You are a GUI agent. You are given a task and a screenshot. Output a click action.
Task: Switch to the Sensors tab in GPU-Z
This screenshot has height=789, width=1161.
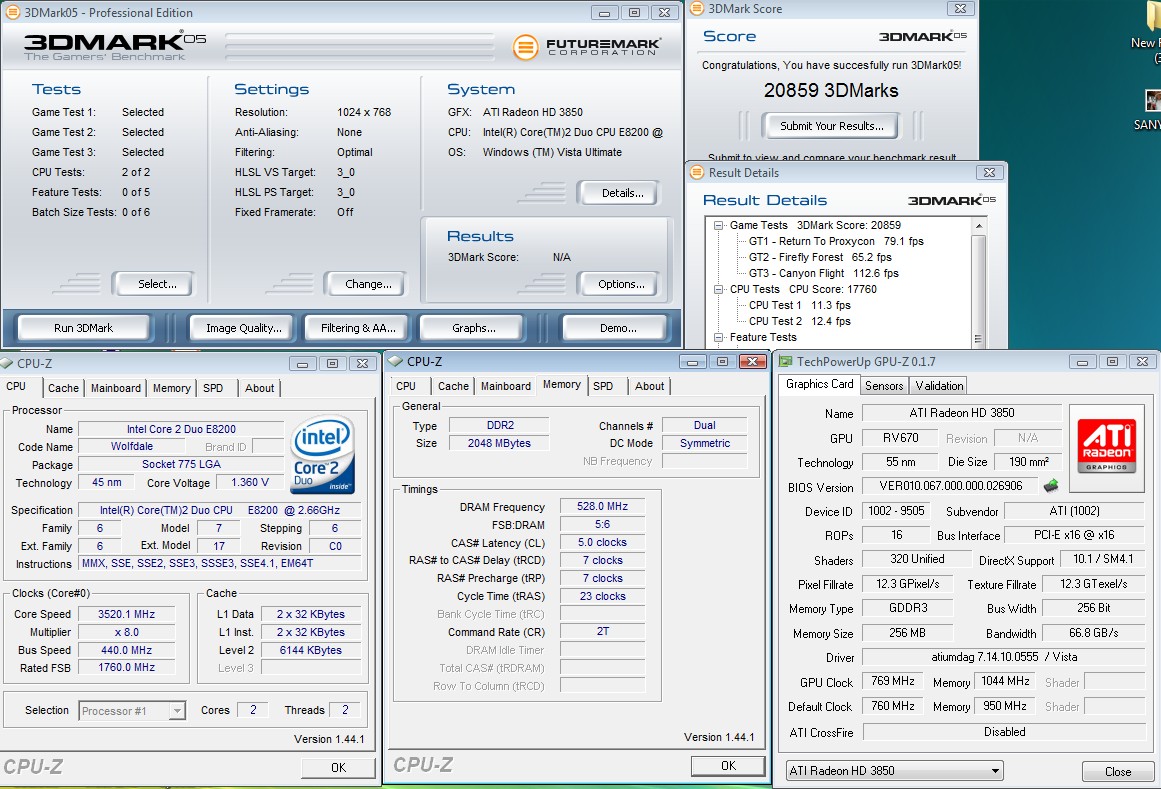point(884,385)
